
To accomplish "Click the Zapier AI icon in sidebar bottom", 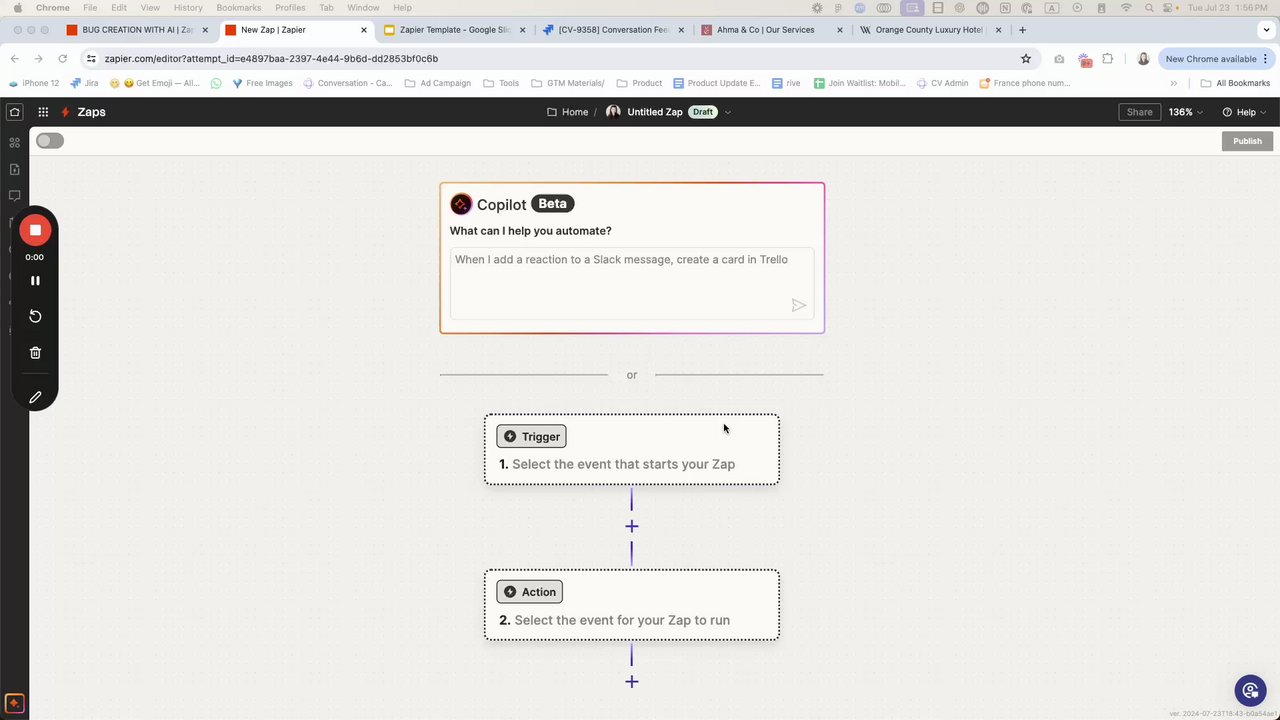I will tap(14, 703).
